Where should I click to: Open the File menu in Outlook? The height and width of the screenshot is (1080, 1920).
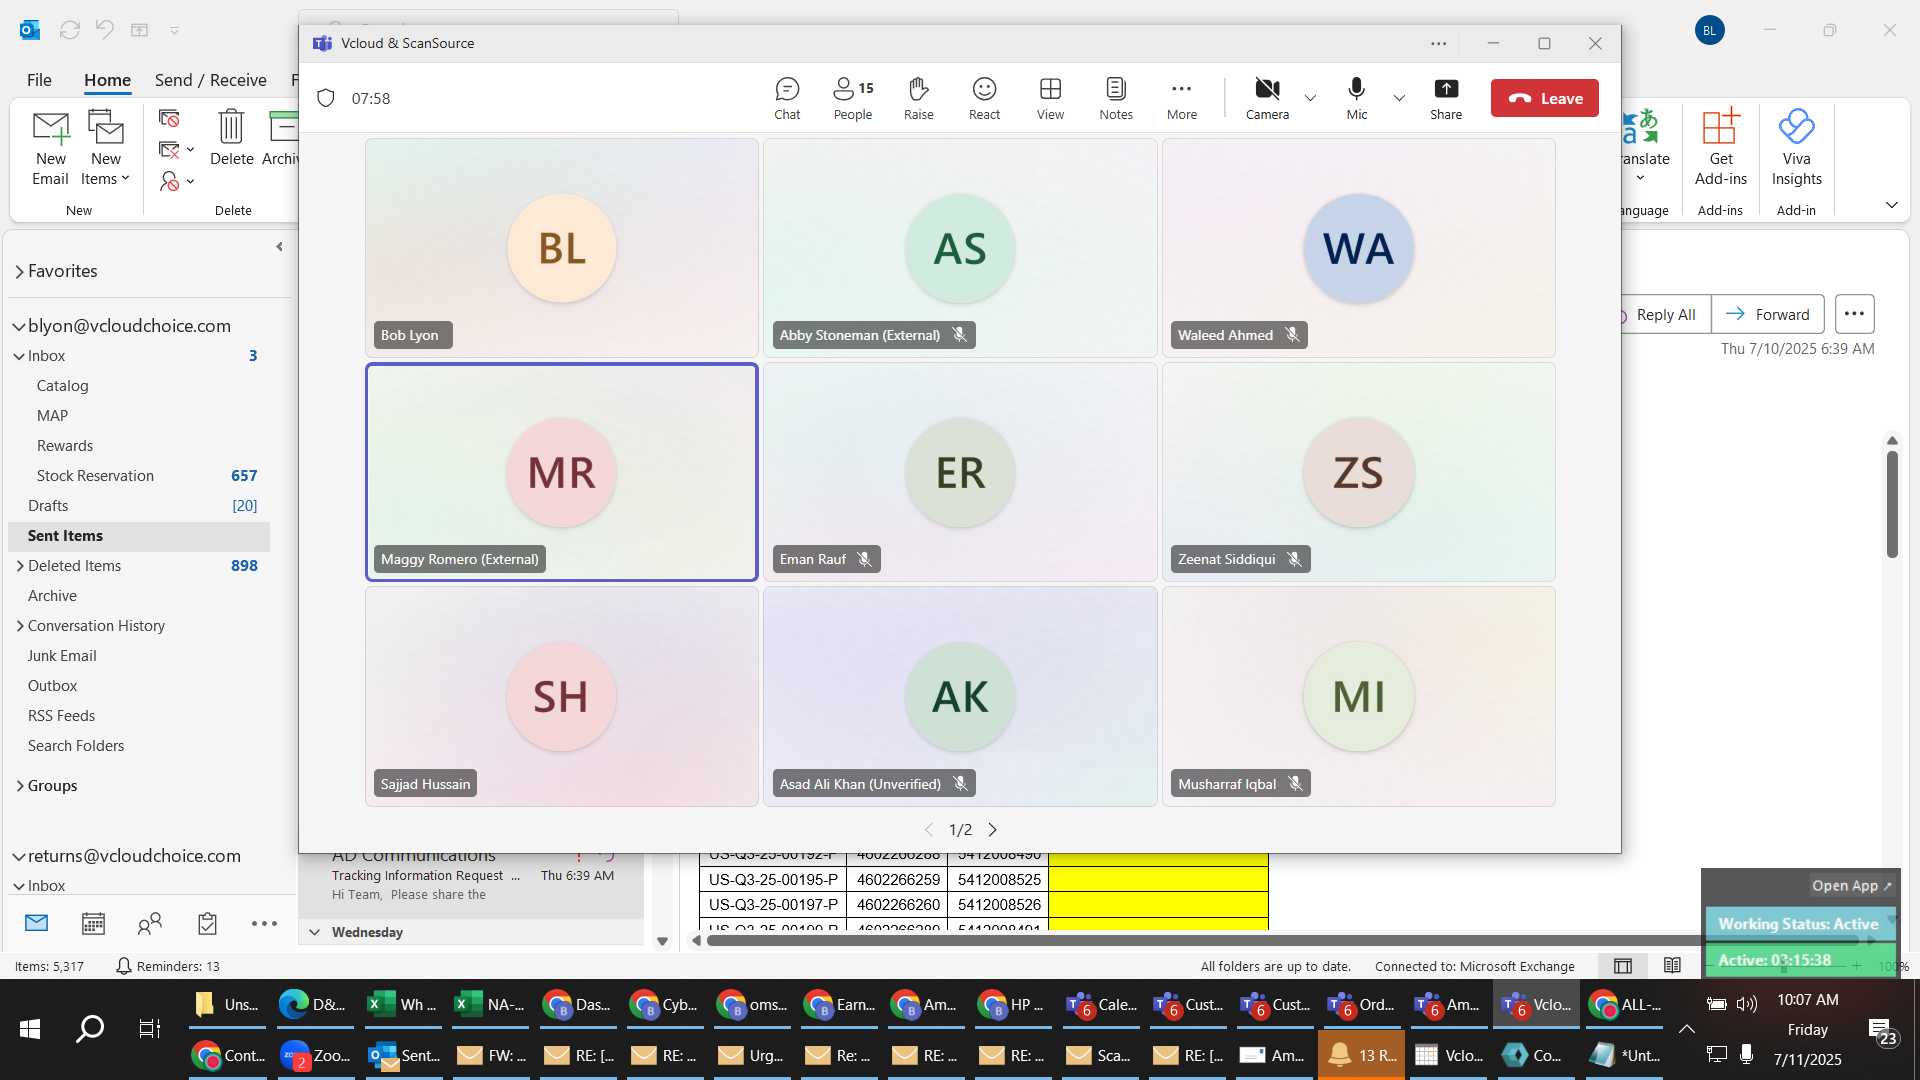[39, 80]
